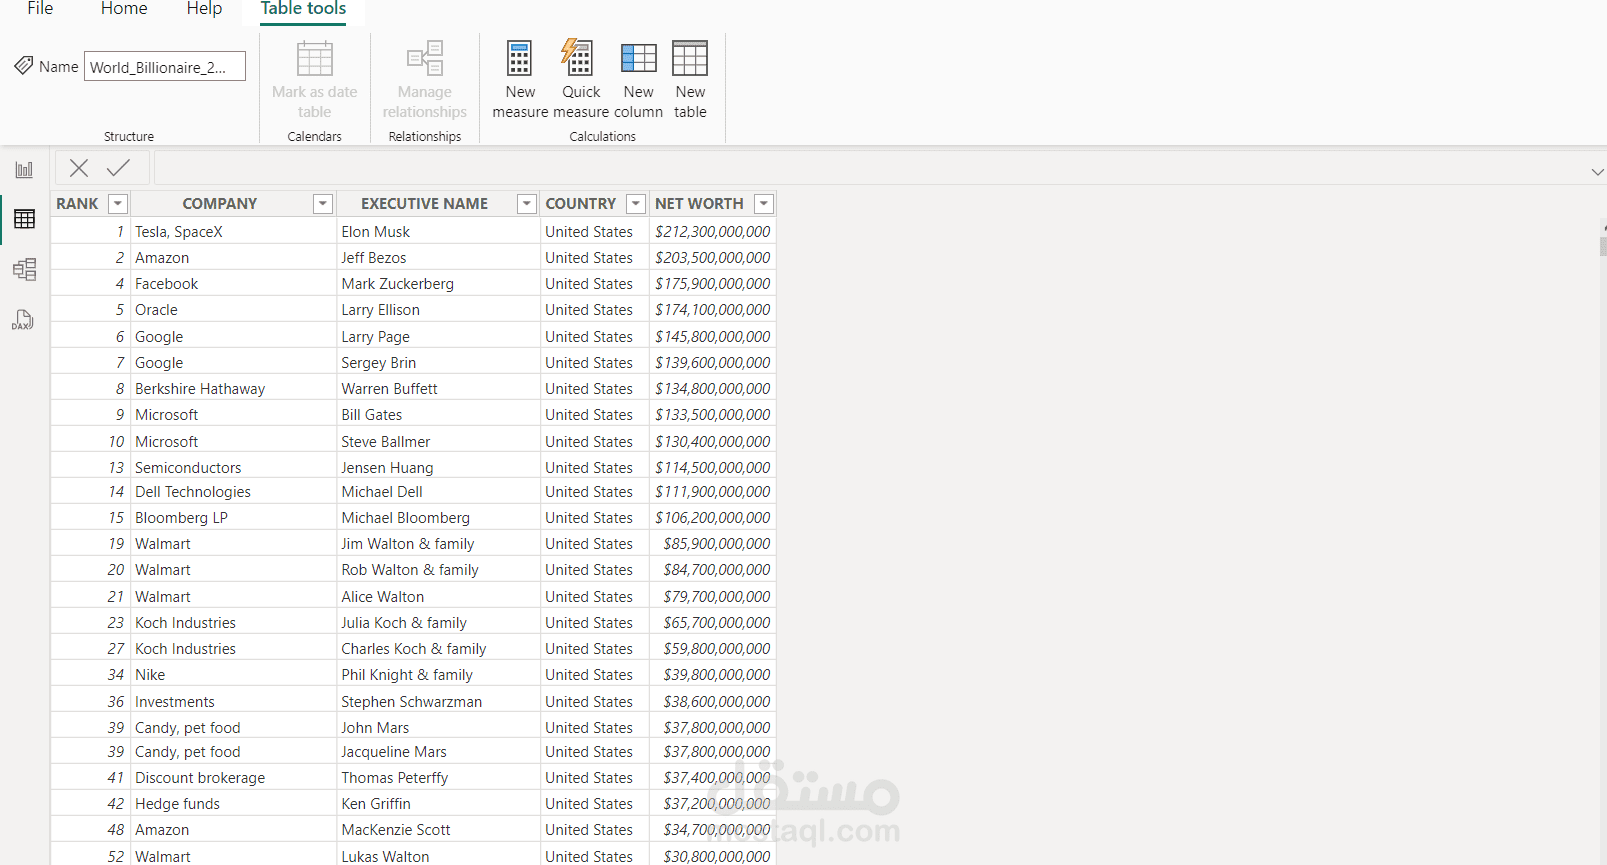Click the cell 'Berkshire Hathaway'
Screen dimensions: 1607x865
233,389
